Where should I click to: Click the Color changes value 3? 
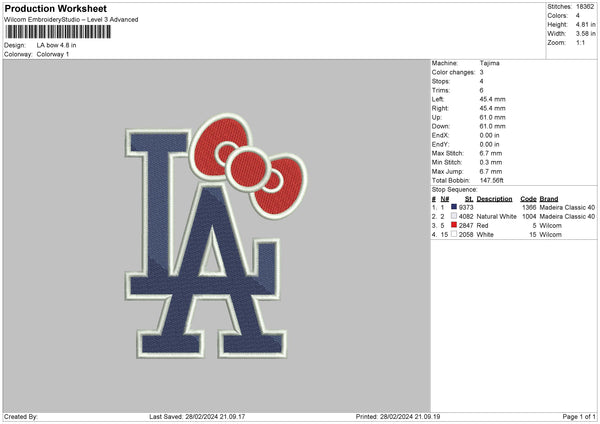481,72
